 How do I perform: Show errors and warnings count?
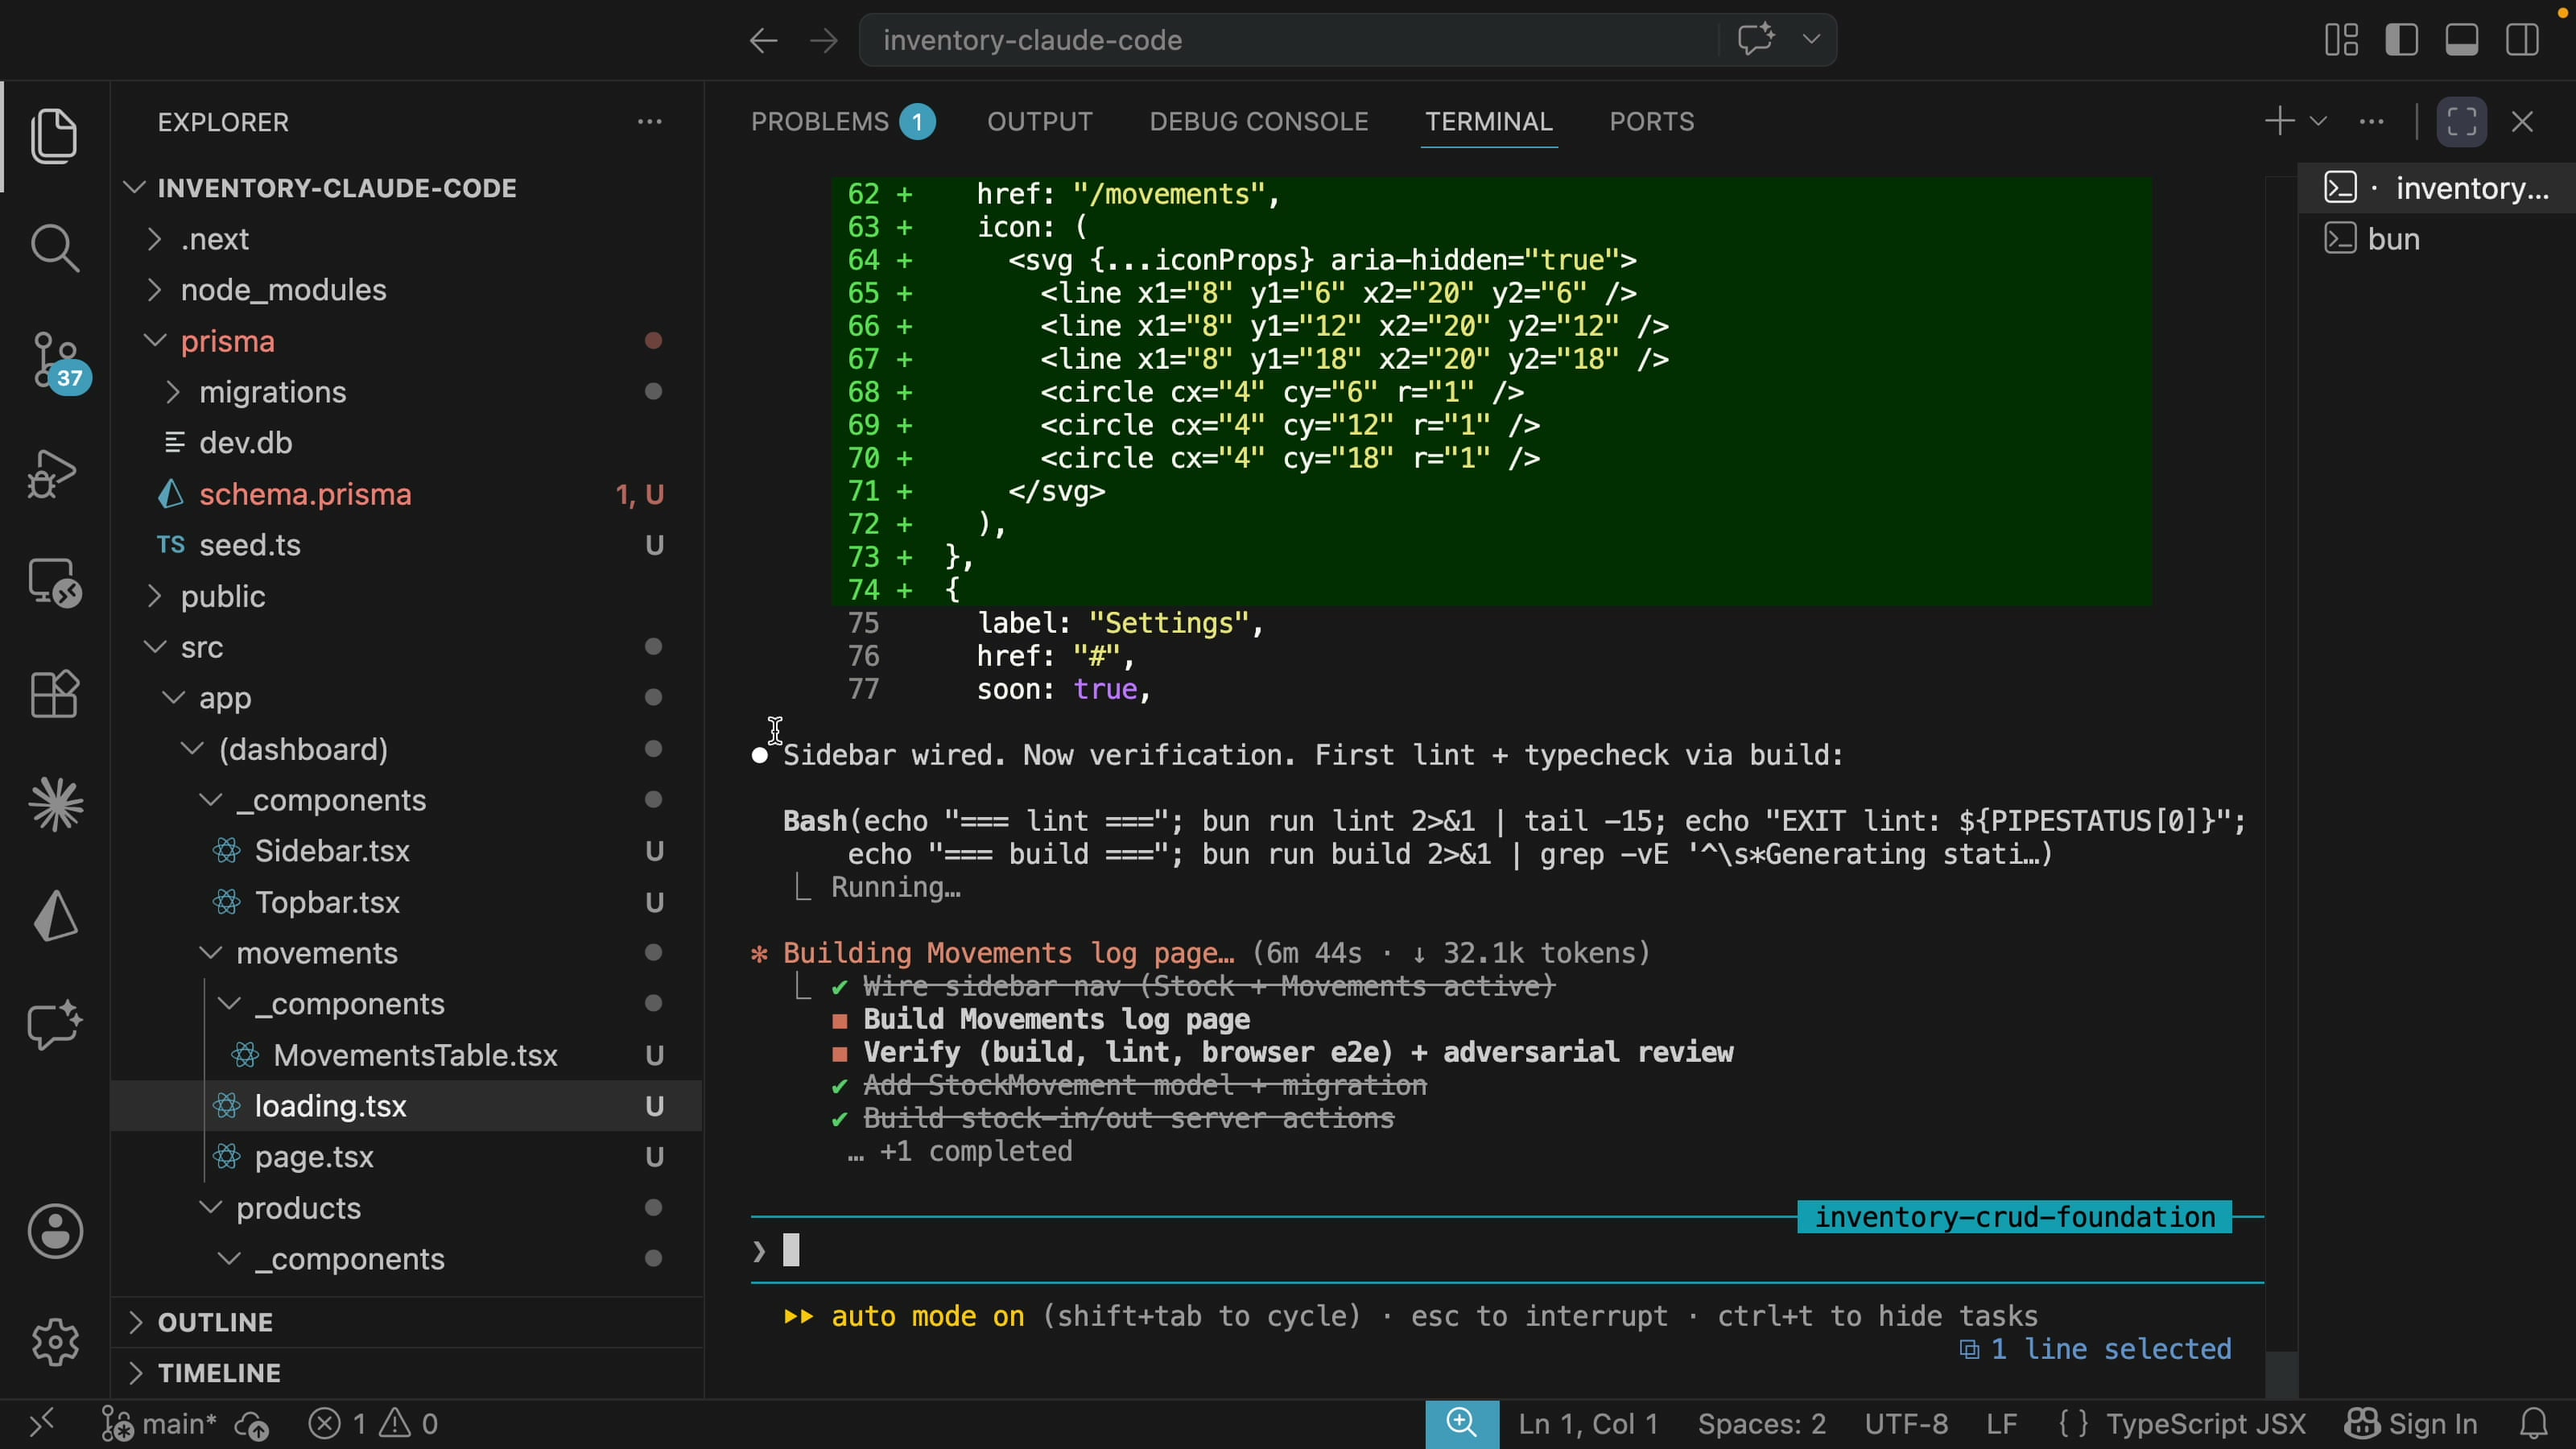coord(373,1424)
